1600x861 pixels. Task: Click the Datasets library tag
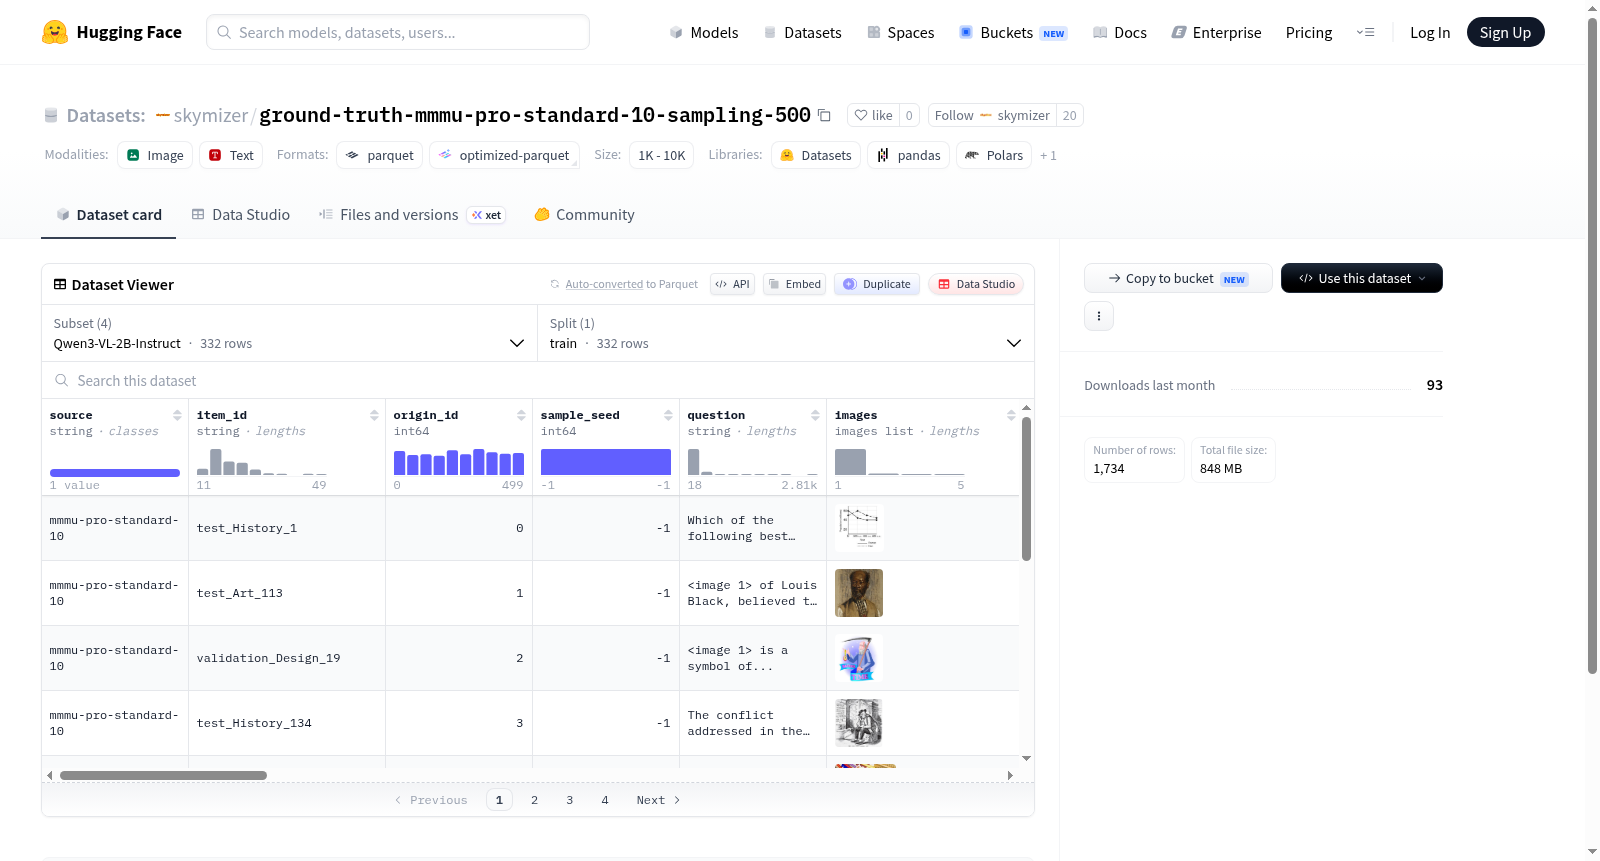point(816,155)
